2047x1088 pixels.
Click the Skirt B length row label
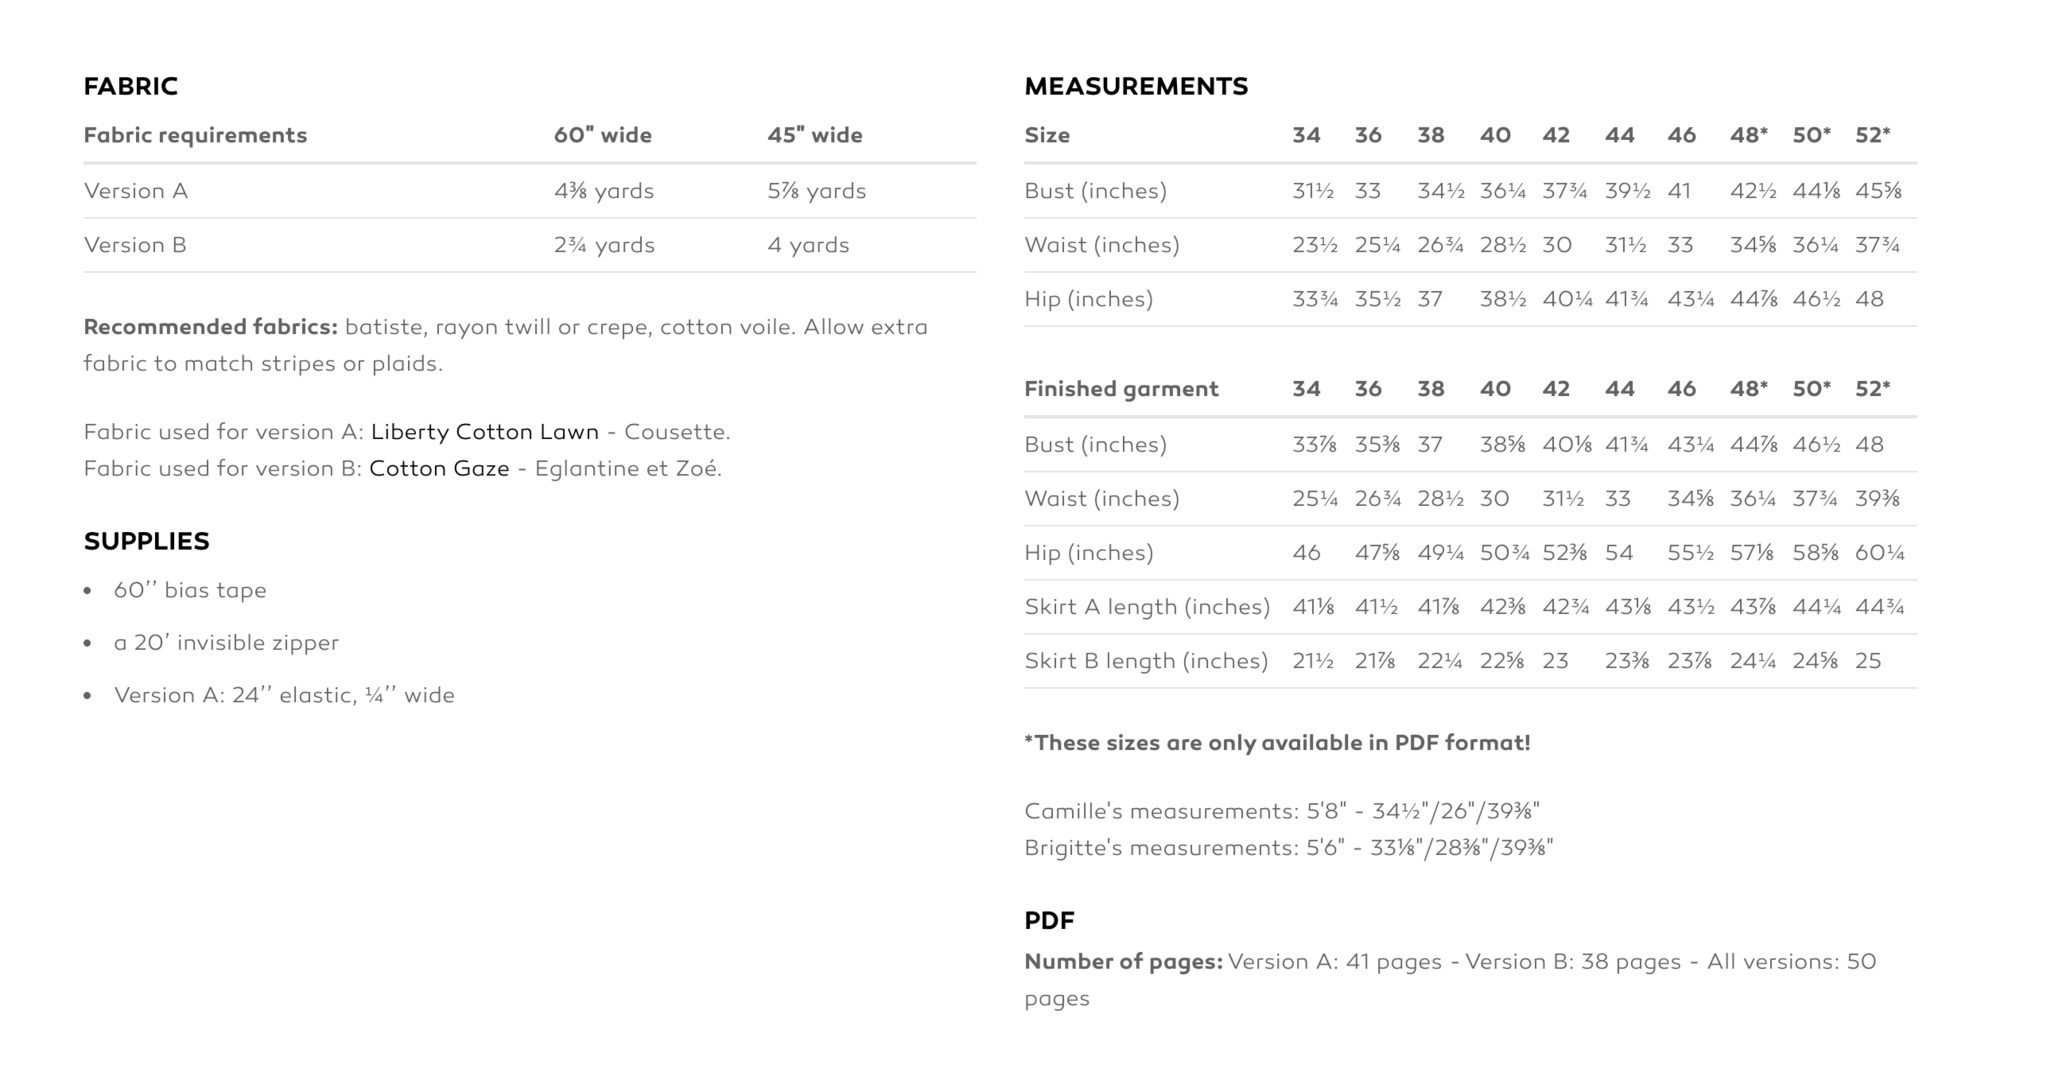1146,661
